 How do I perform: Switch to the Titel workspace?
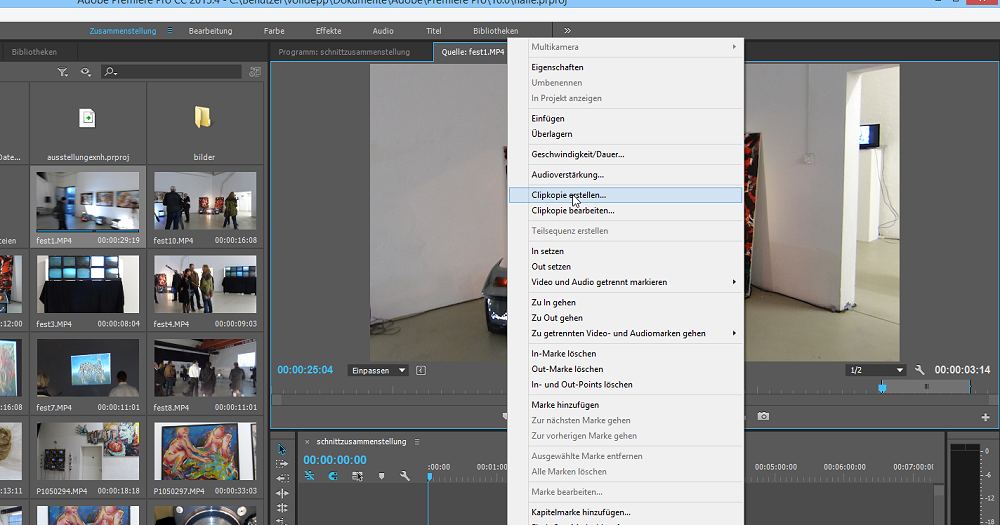434,31
